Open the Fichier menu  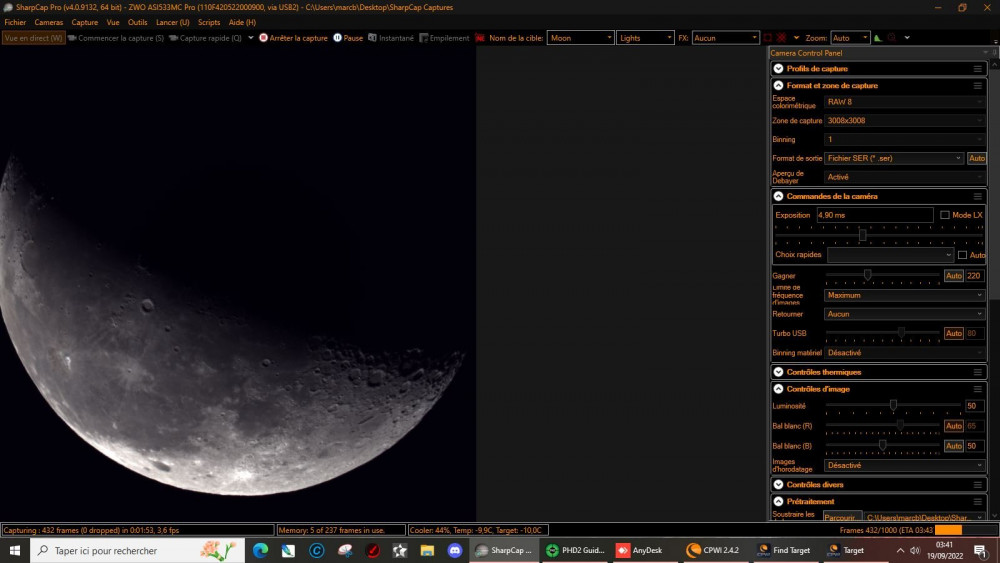pyautogui.click(x=15, y=22)
